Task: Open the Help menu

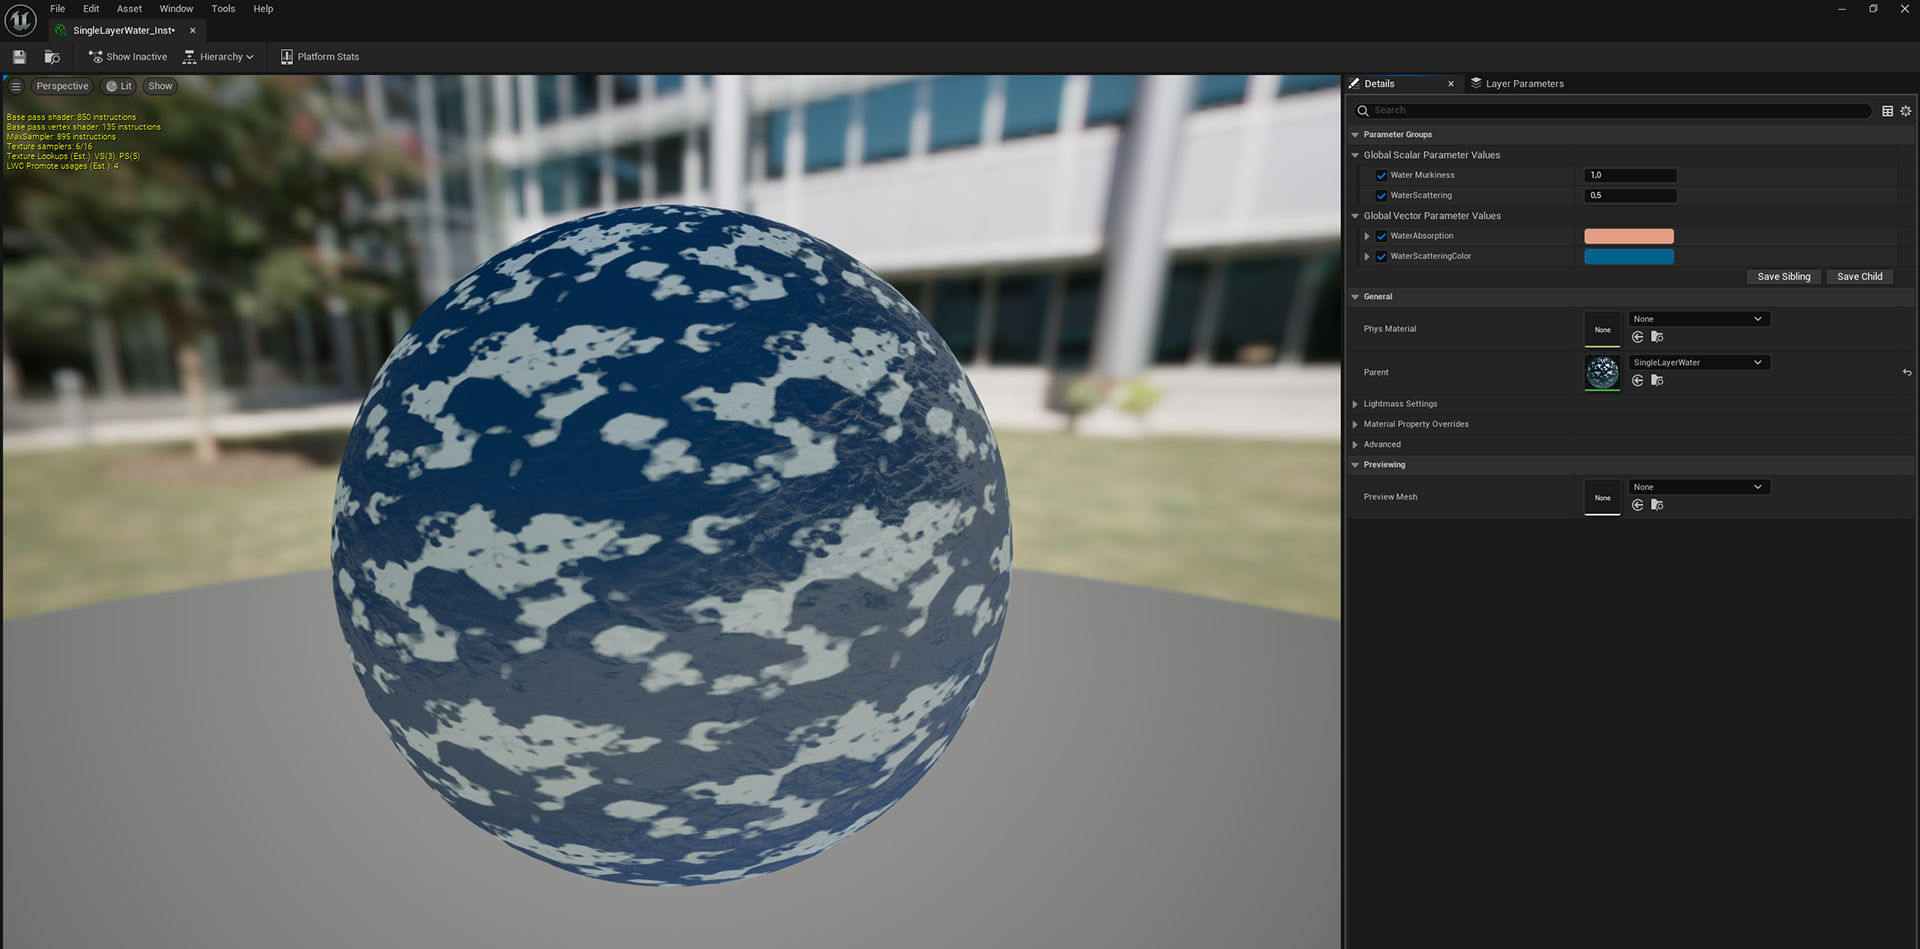Action: (263, 9)
